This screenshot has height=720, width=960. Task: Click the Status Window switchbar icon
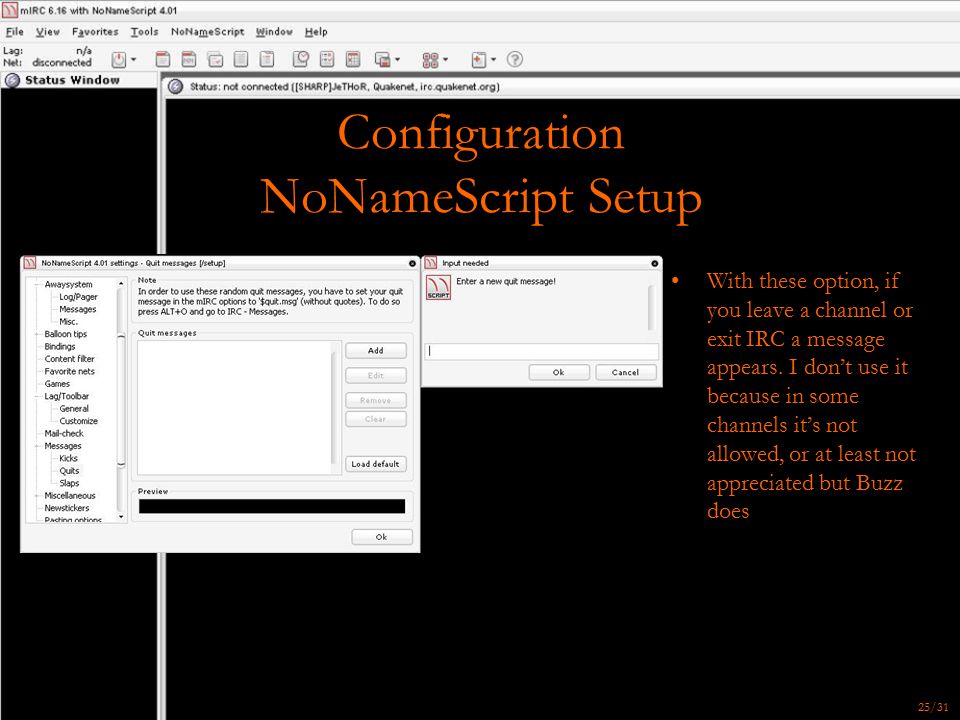12,80
